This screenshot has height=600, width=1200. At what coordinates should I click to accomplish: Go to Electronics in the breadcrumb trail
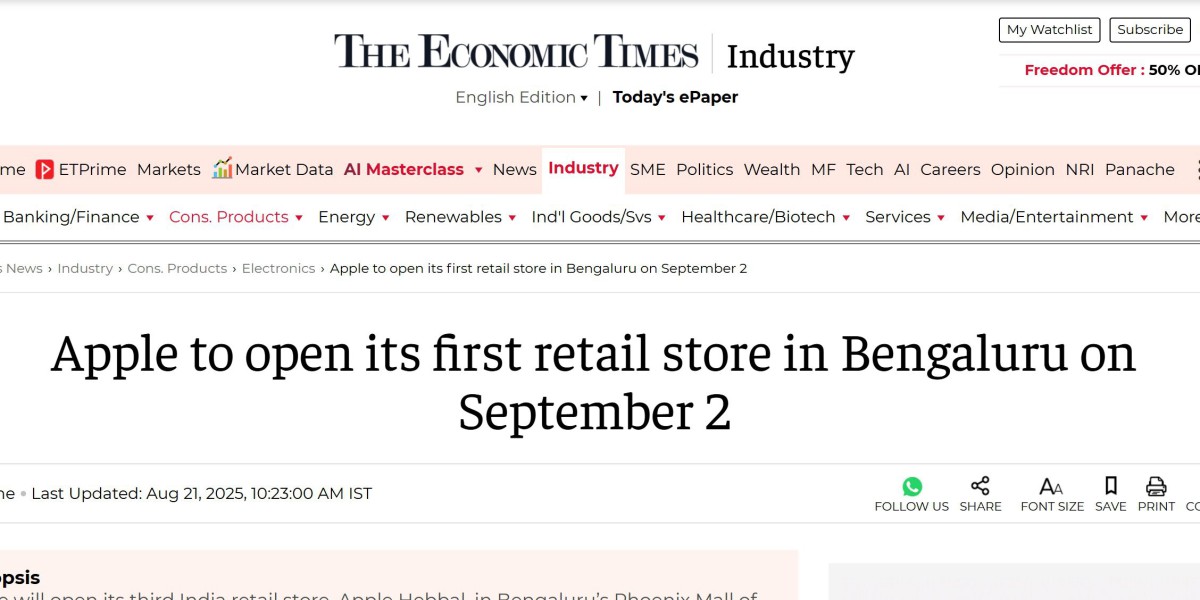279,268
